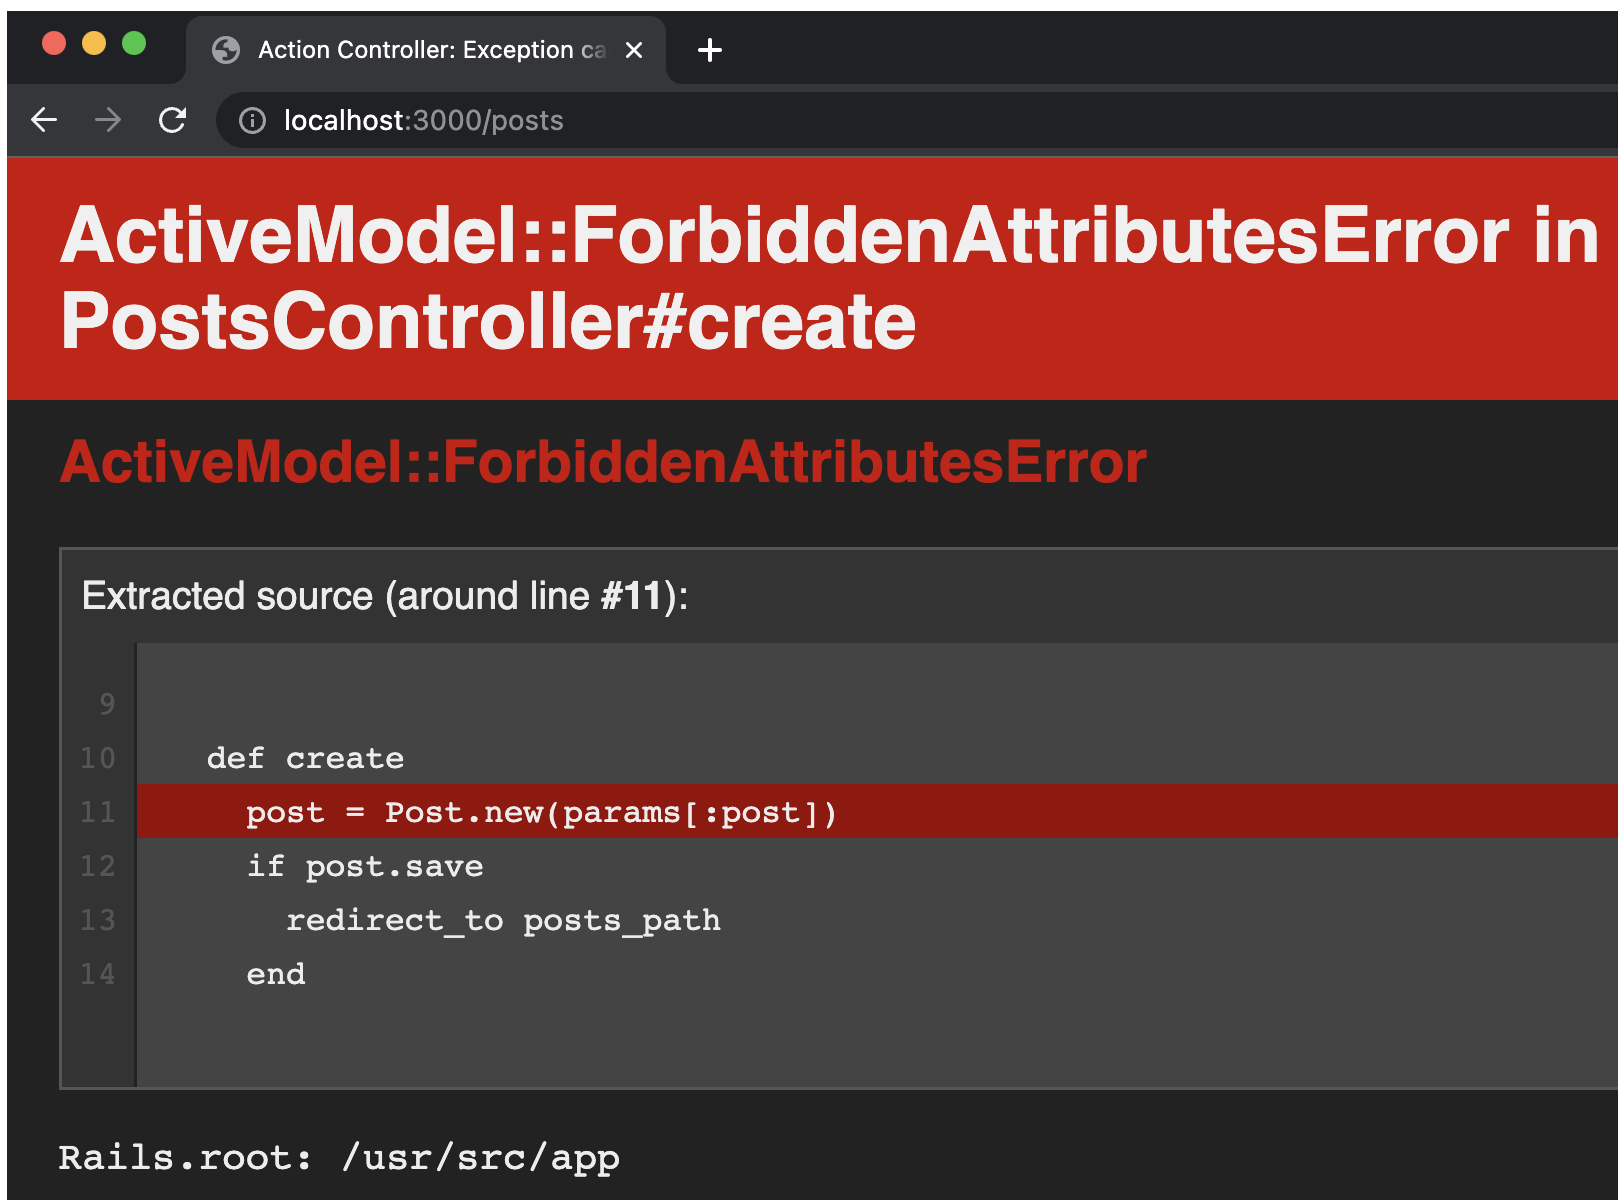Click the 'def create' code line
This screenshot has width=1618, height=1200.
click(x=305, y=758)
